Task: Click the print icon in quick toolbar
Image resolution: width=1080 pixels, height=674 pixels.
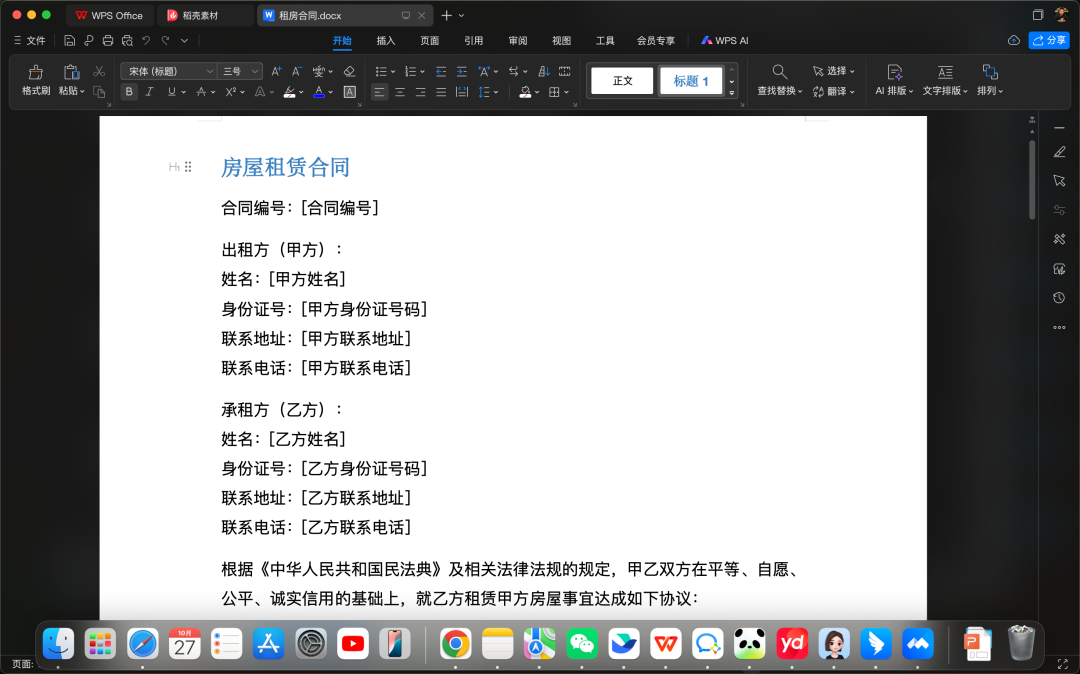Action: pos(108,41)
